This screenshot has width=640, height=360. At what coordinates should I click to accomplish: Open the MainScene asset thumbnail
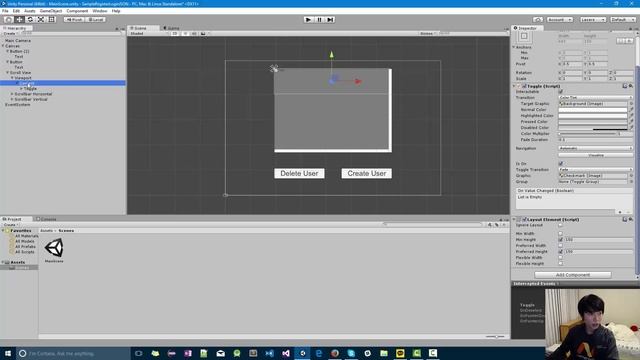[x=54, y=248]
